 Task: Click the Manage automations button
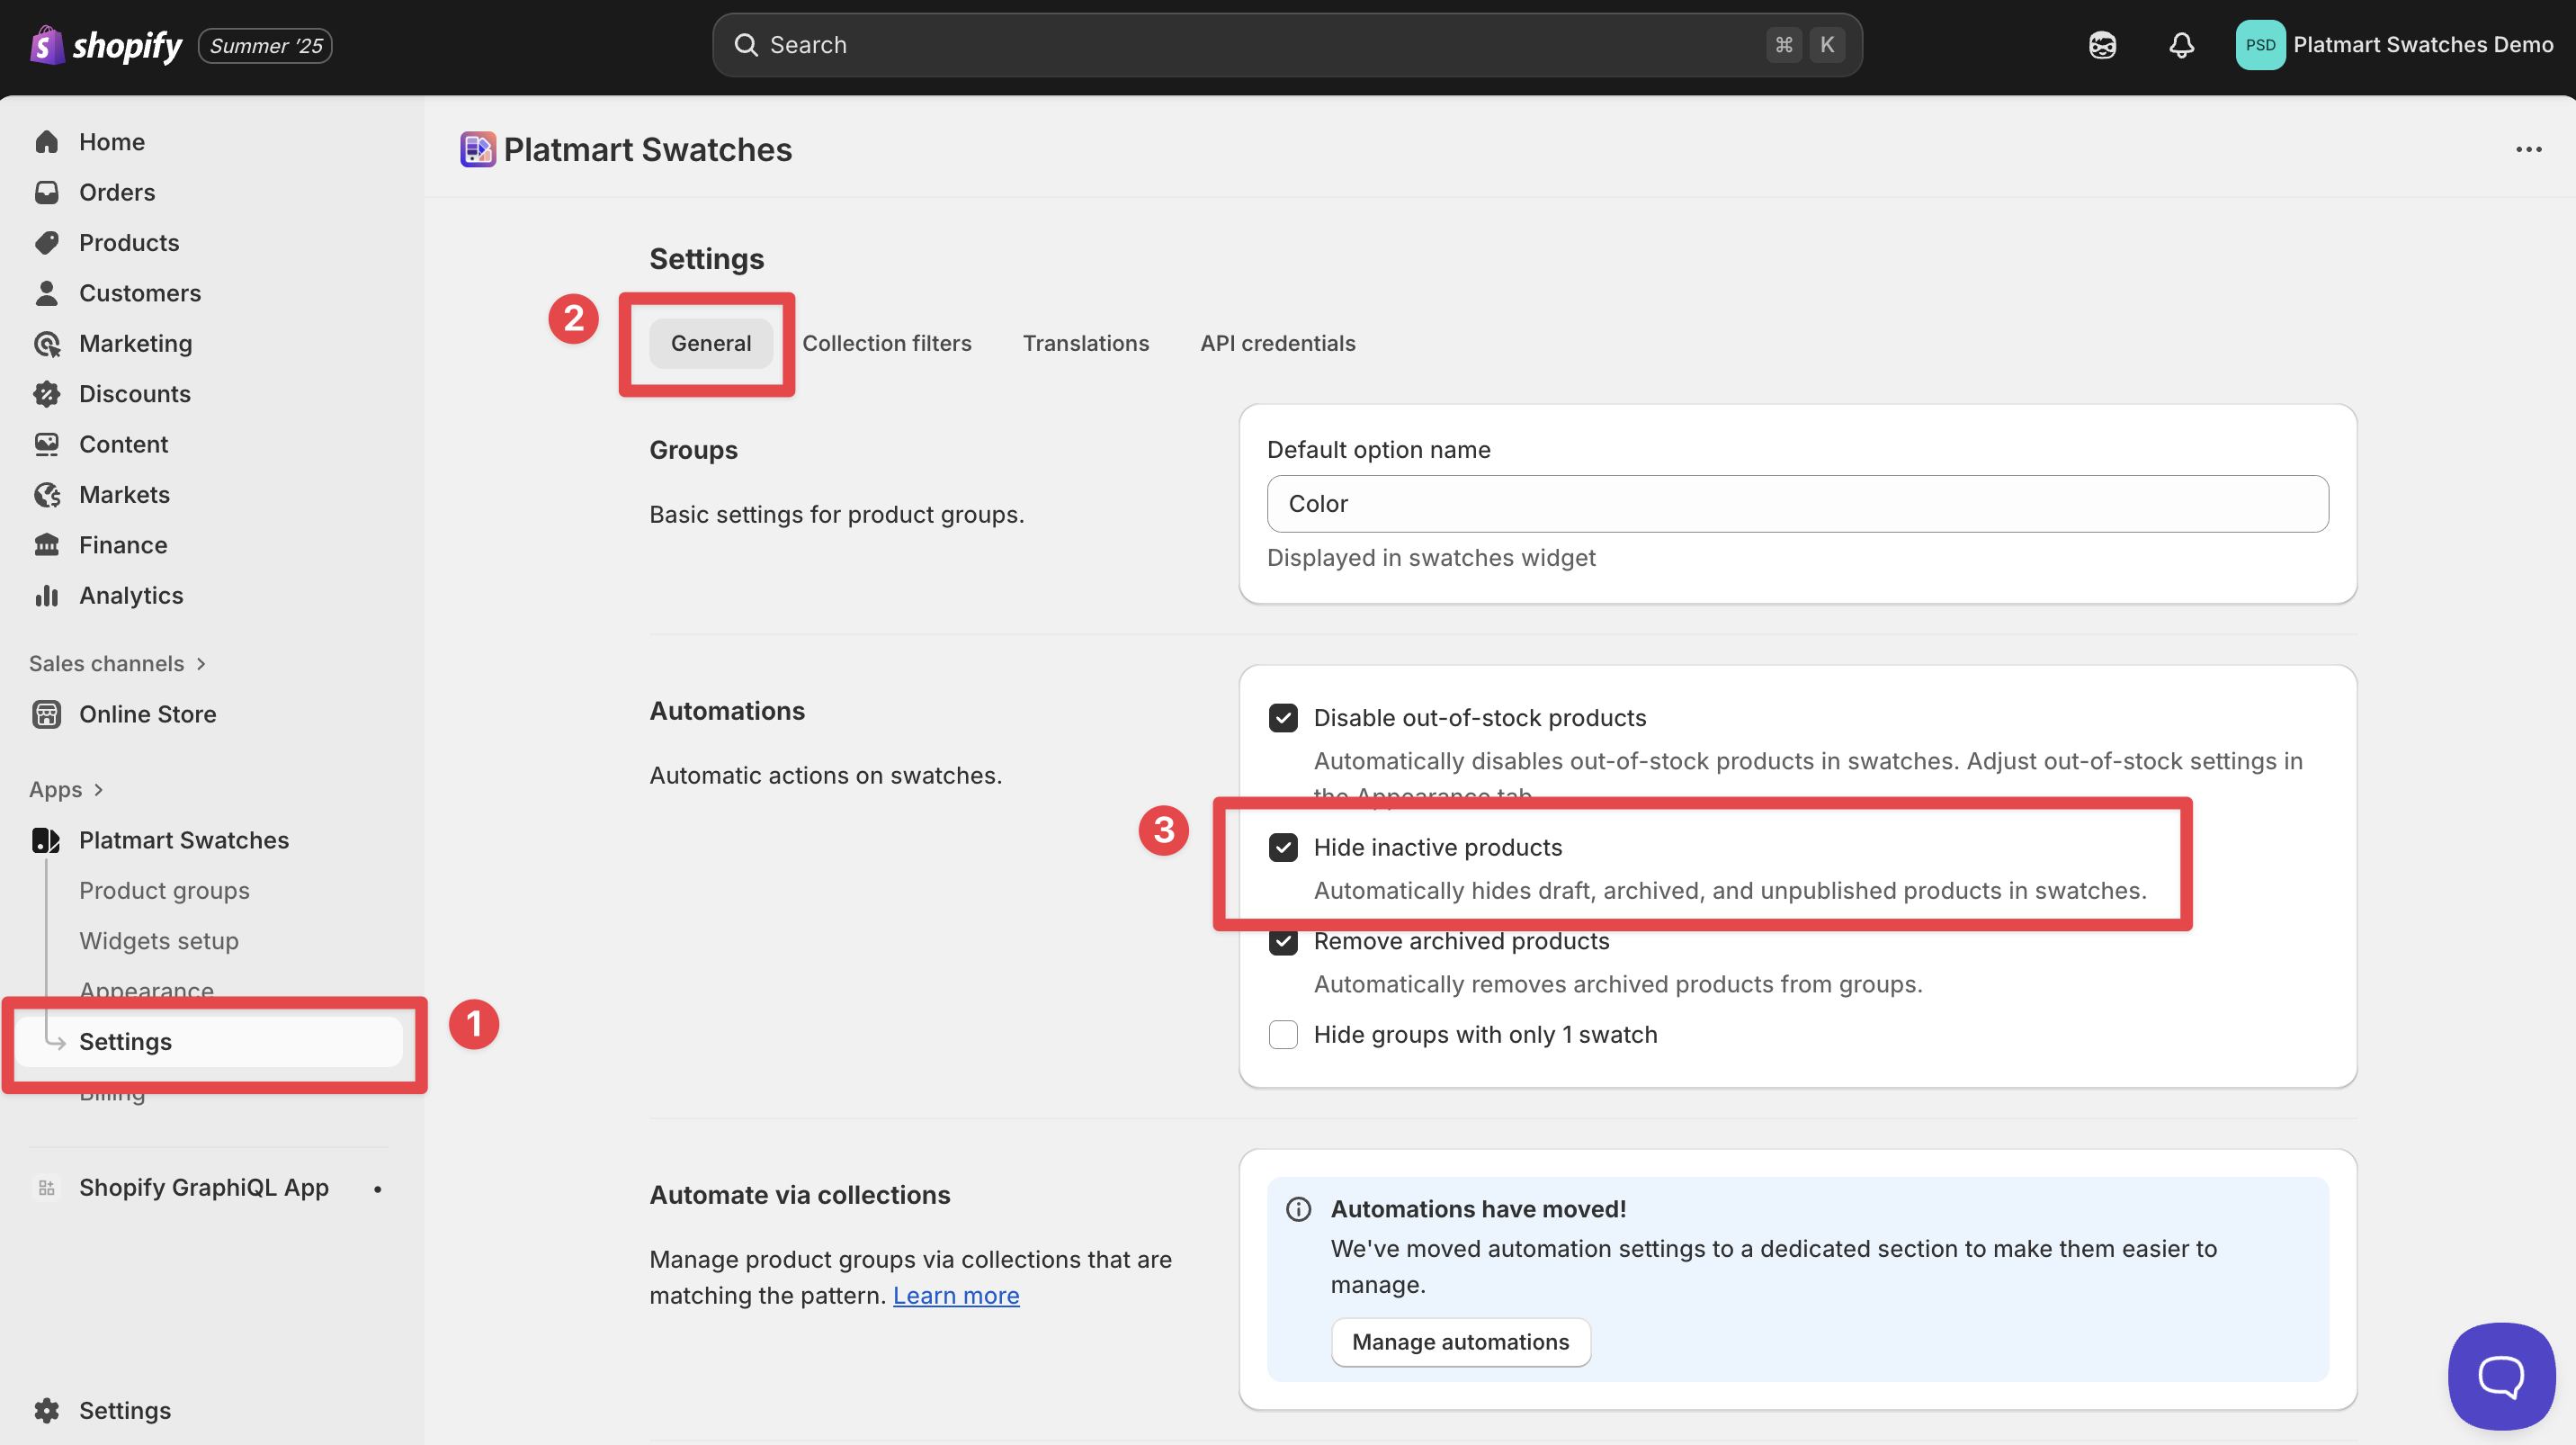click(x=1460, y=1342)
